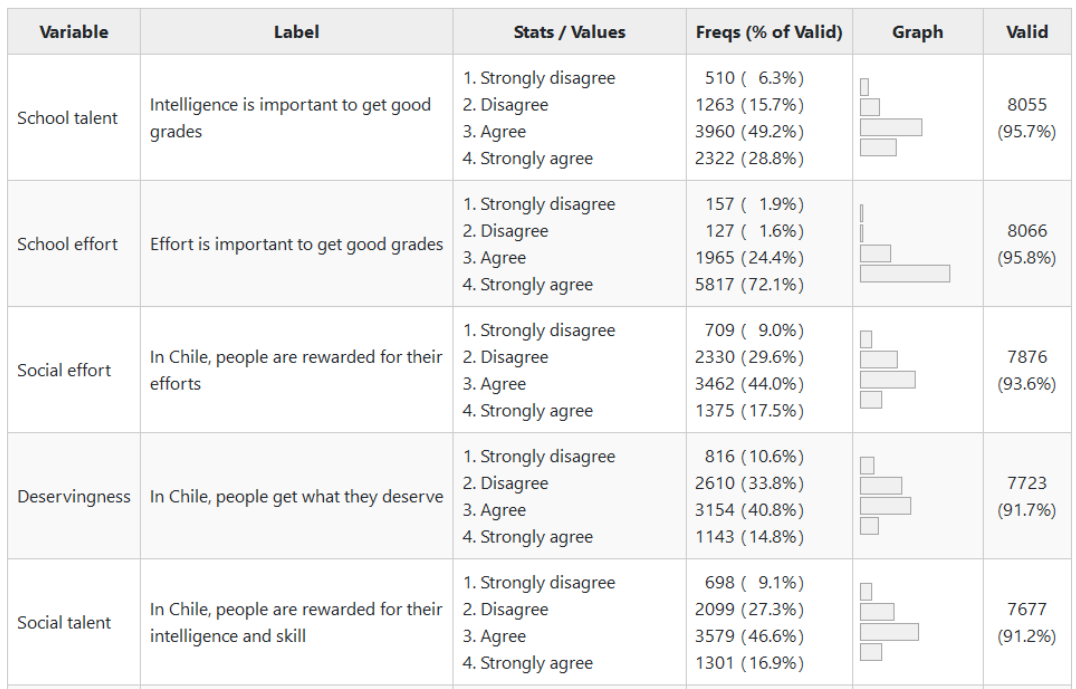Select the Social effort variable cell
This screenshot has height=689, width=1076.
point(64,370)
